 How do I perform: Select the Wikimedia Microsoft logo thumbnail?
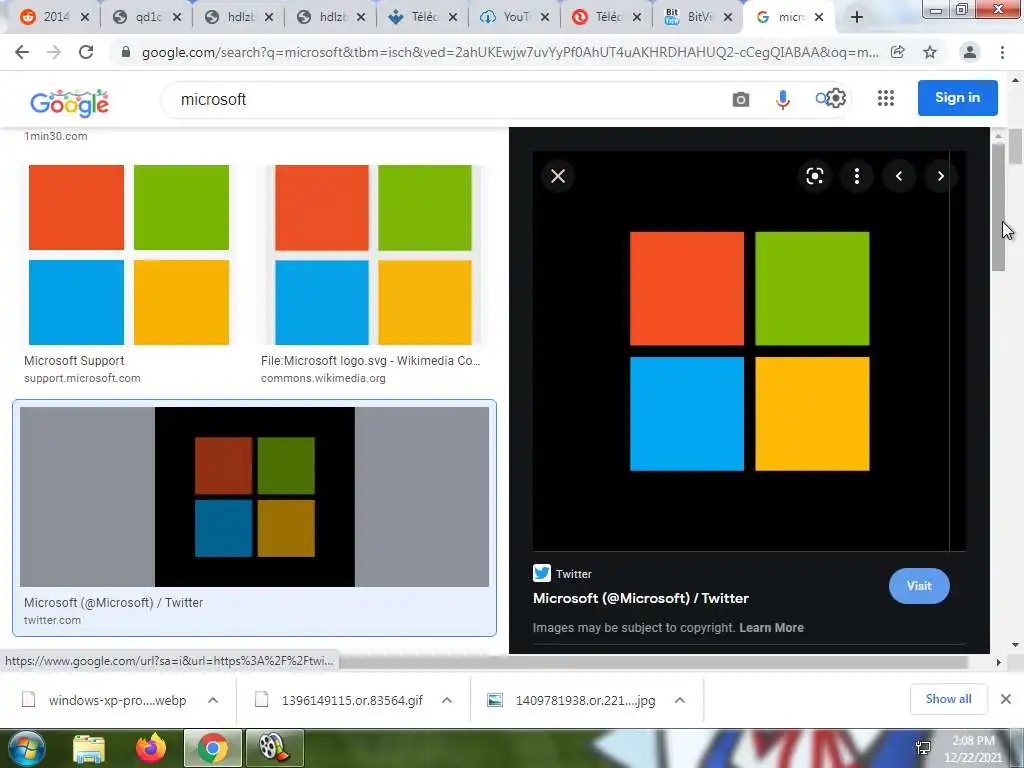374,255
